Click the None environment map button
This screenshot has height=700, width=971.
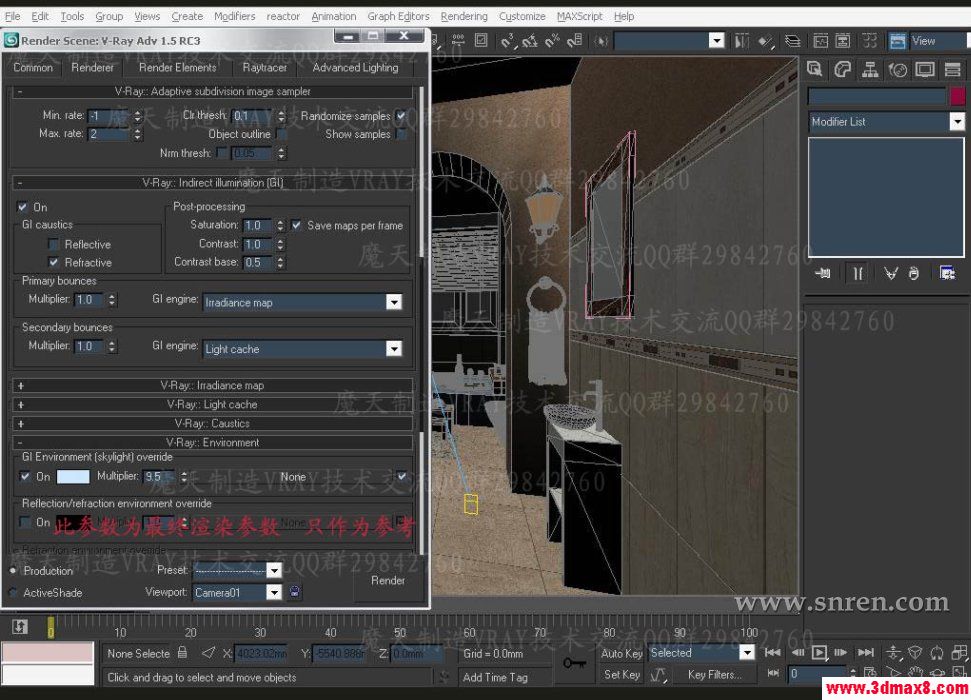point(293,477)
